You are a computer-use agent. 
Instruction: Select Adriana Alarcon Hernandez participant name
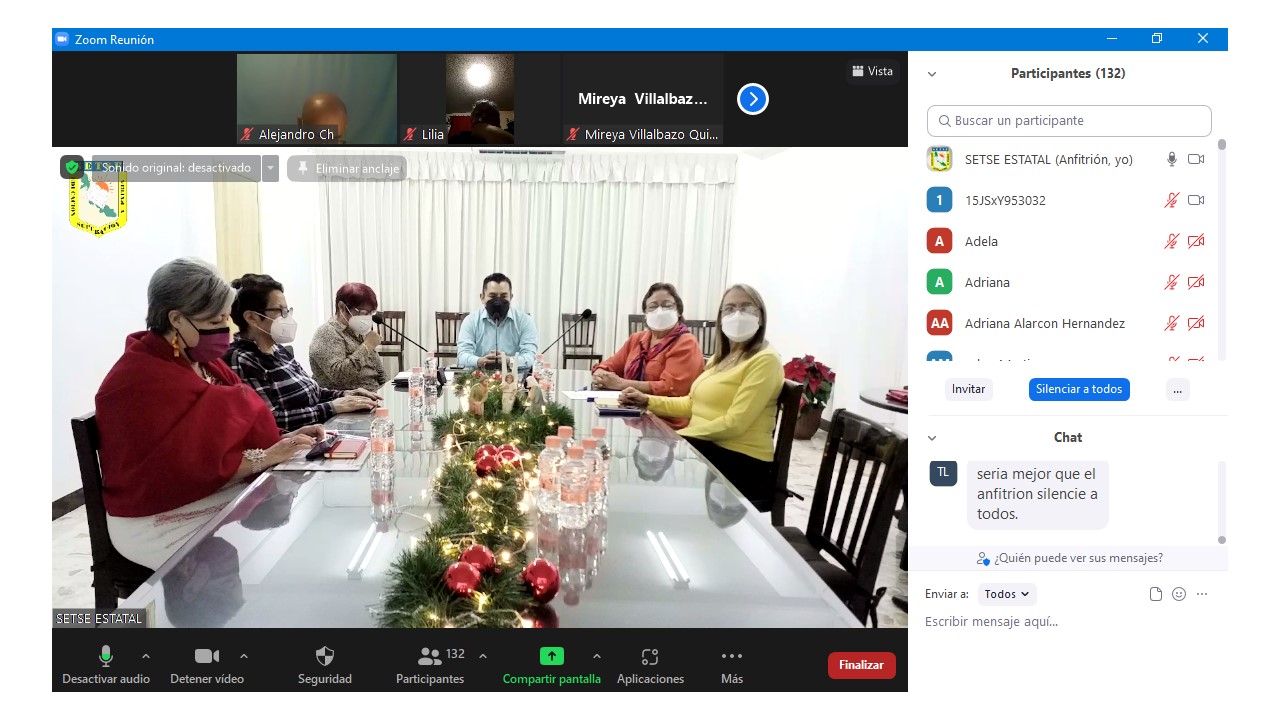click(1045, 323)
